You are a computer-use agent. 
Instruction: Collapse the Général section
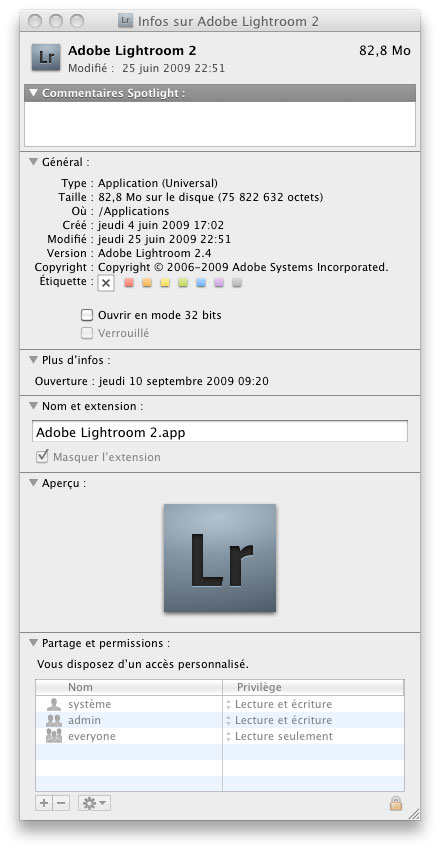click(x=34, y=162)
